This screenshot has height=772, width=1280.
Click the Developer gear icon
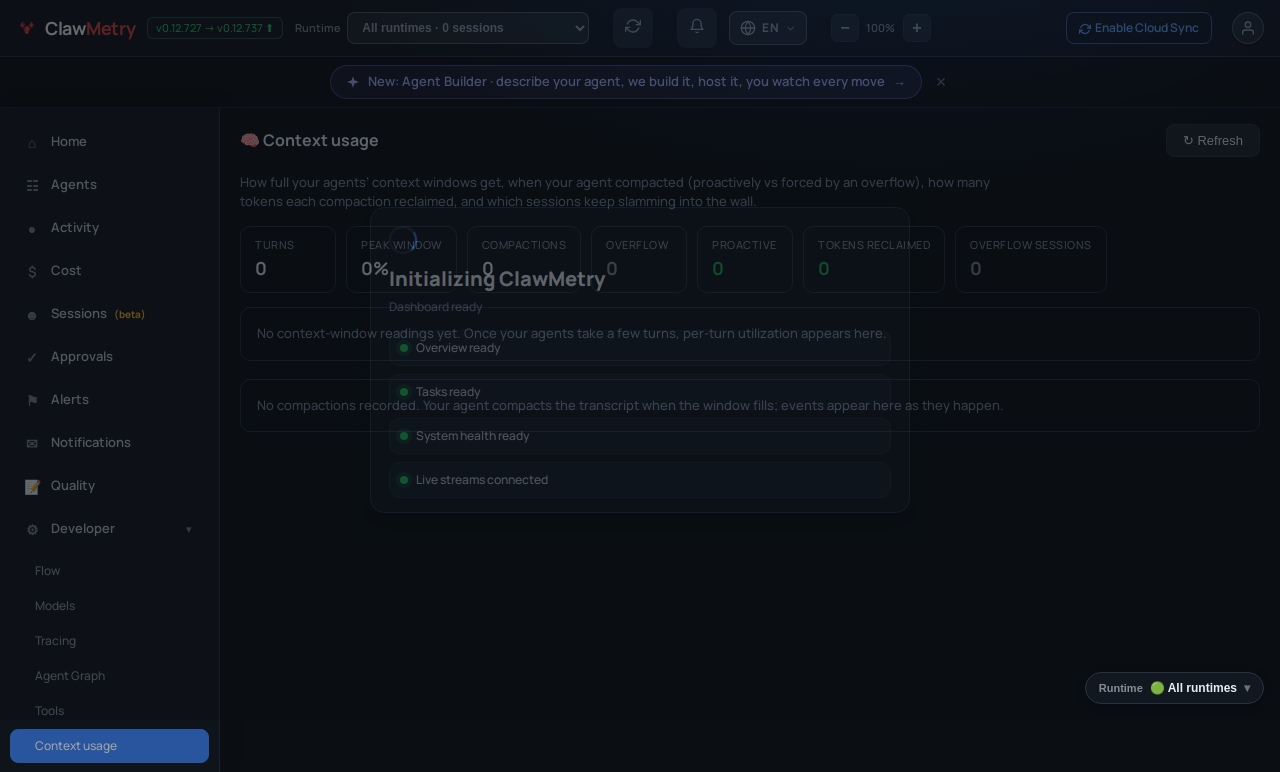[32, 530]
